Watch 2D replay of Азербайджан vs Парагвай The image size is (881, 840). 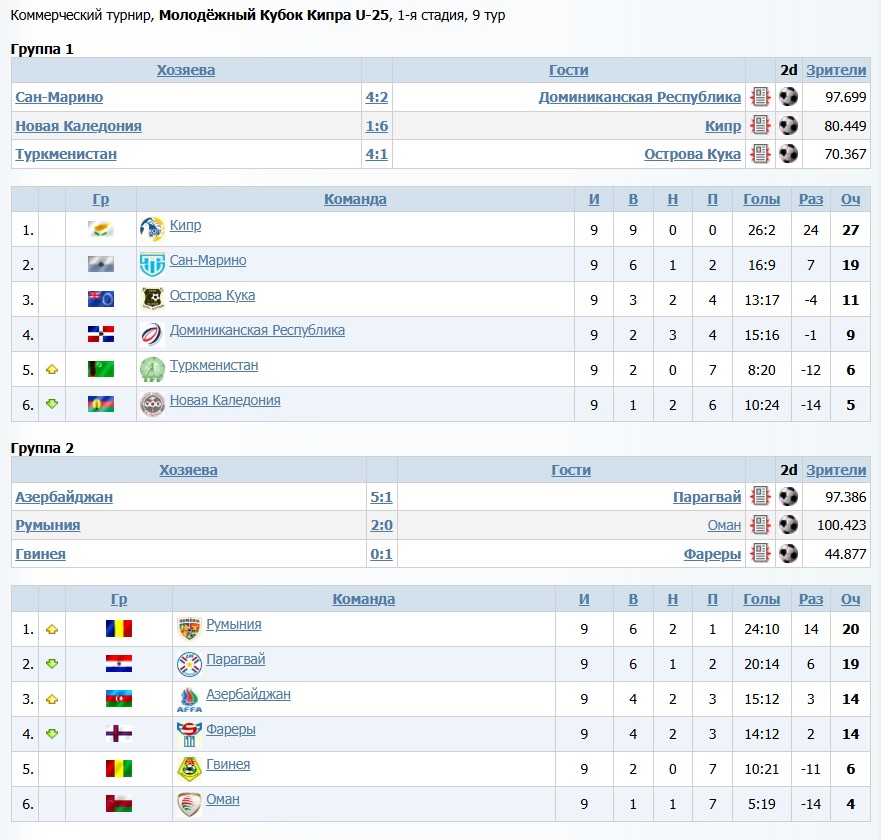tap(789, 497)
